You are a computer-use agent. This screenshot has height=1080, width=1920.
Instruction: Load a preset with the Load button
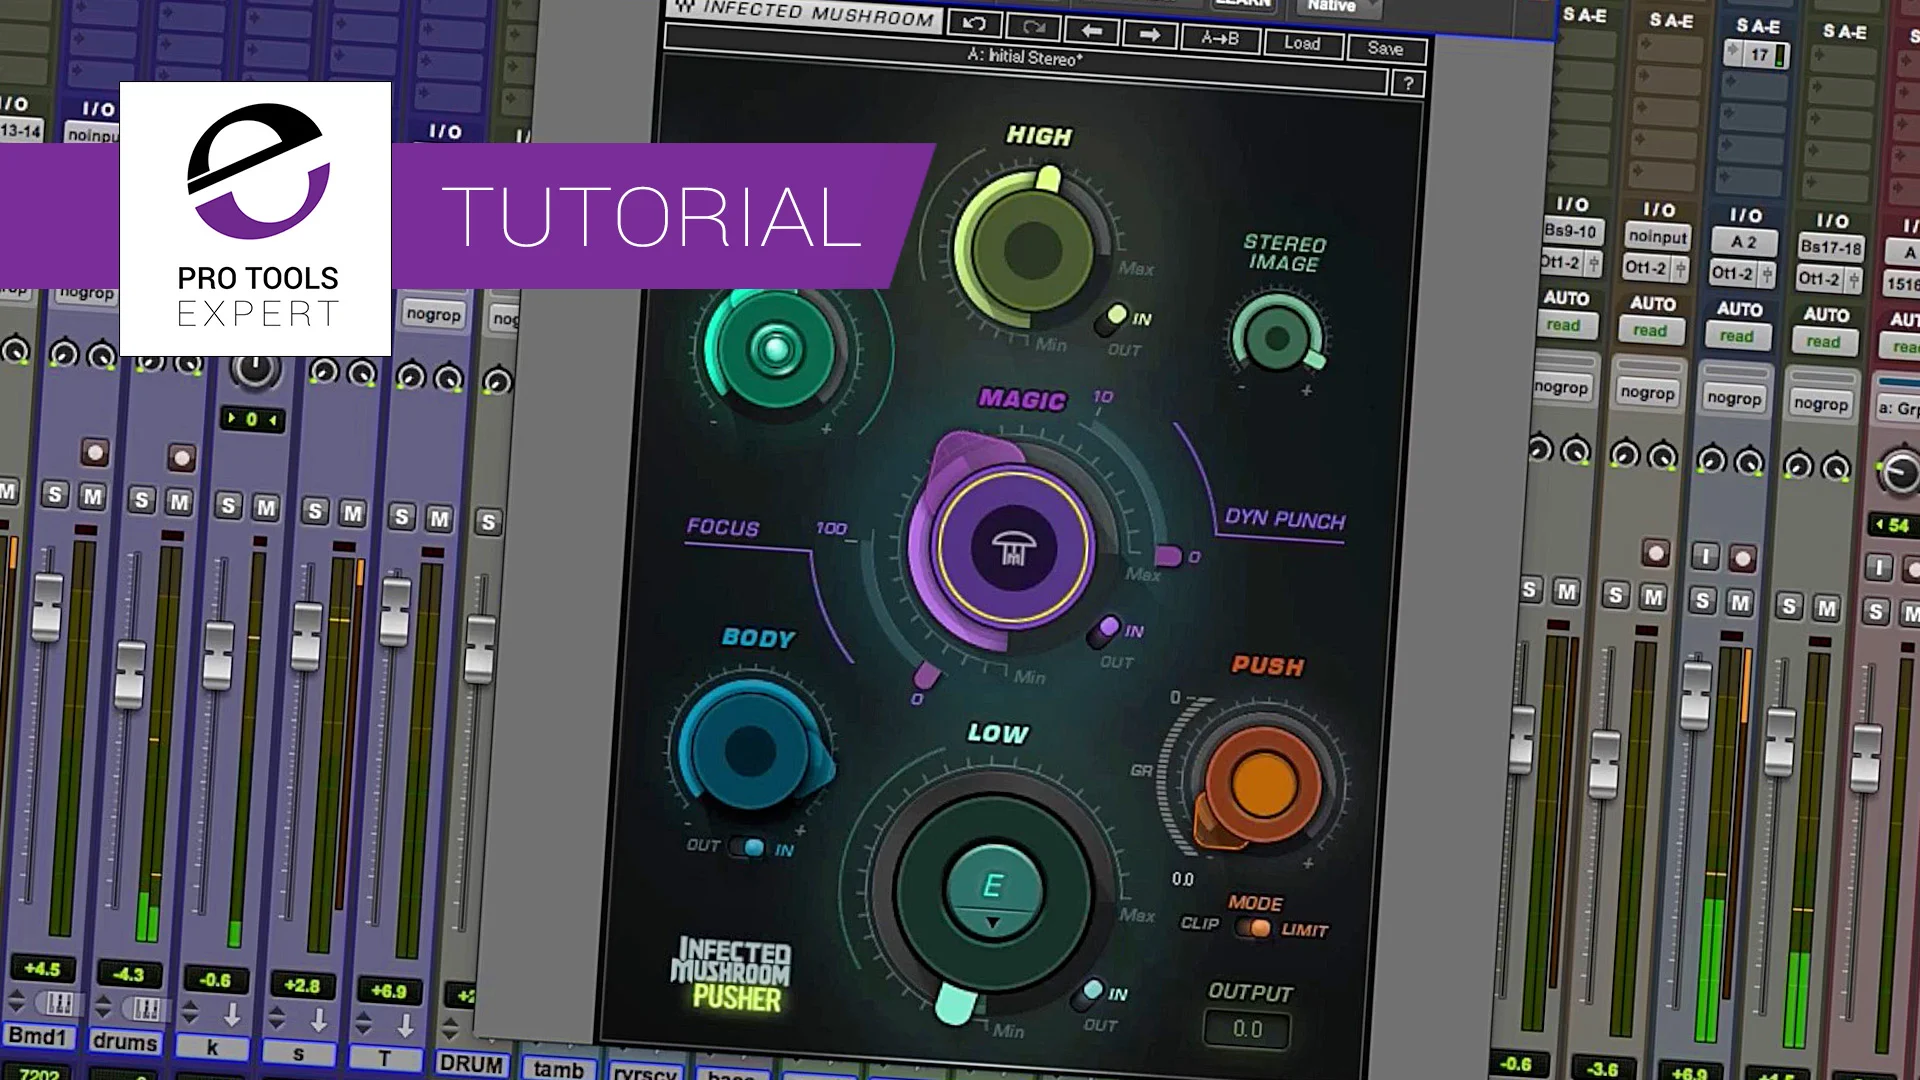[1302, 44]
